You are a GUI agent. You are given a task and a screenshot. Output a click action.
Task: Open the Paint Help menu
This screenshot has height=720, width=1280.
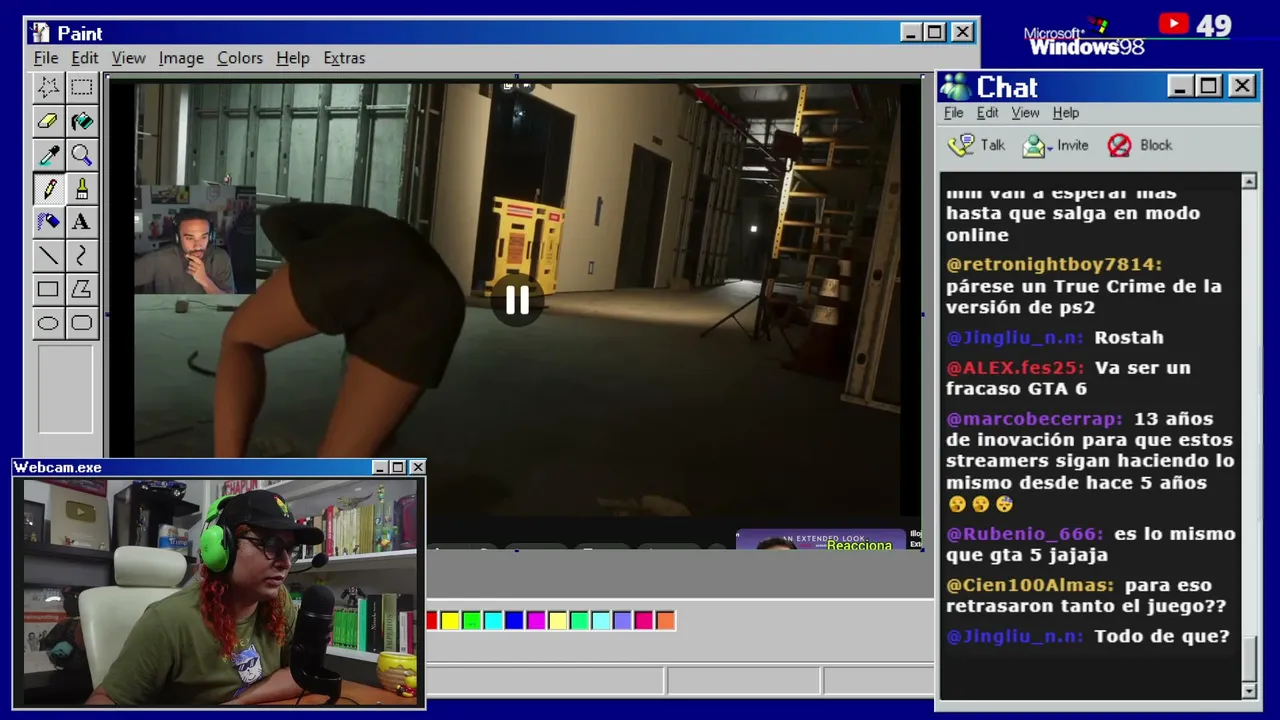tap(293, 58)
